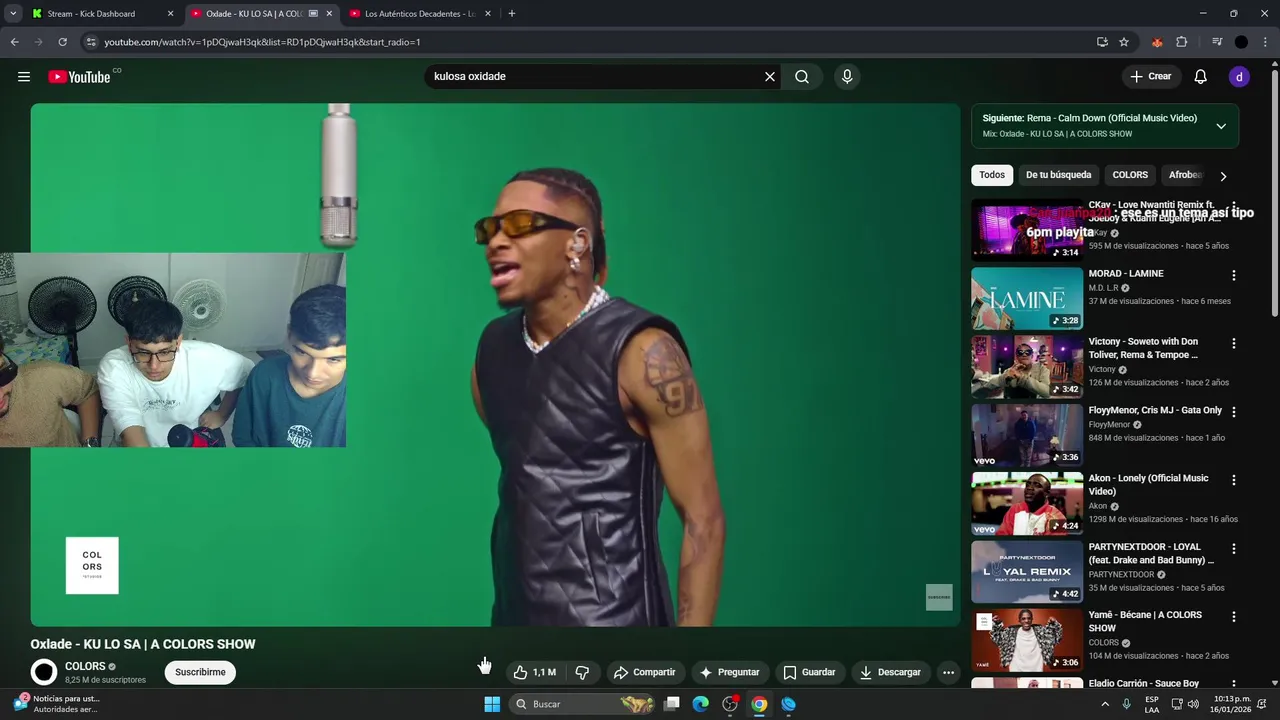
Task: Open options for PARTYNEXTDOOR LOYAL video
Action: tap(1233, 548)
